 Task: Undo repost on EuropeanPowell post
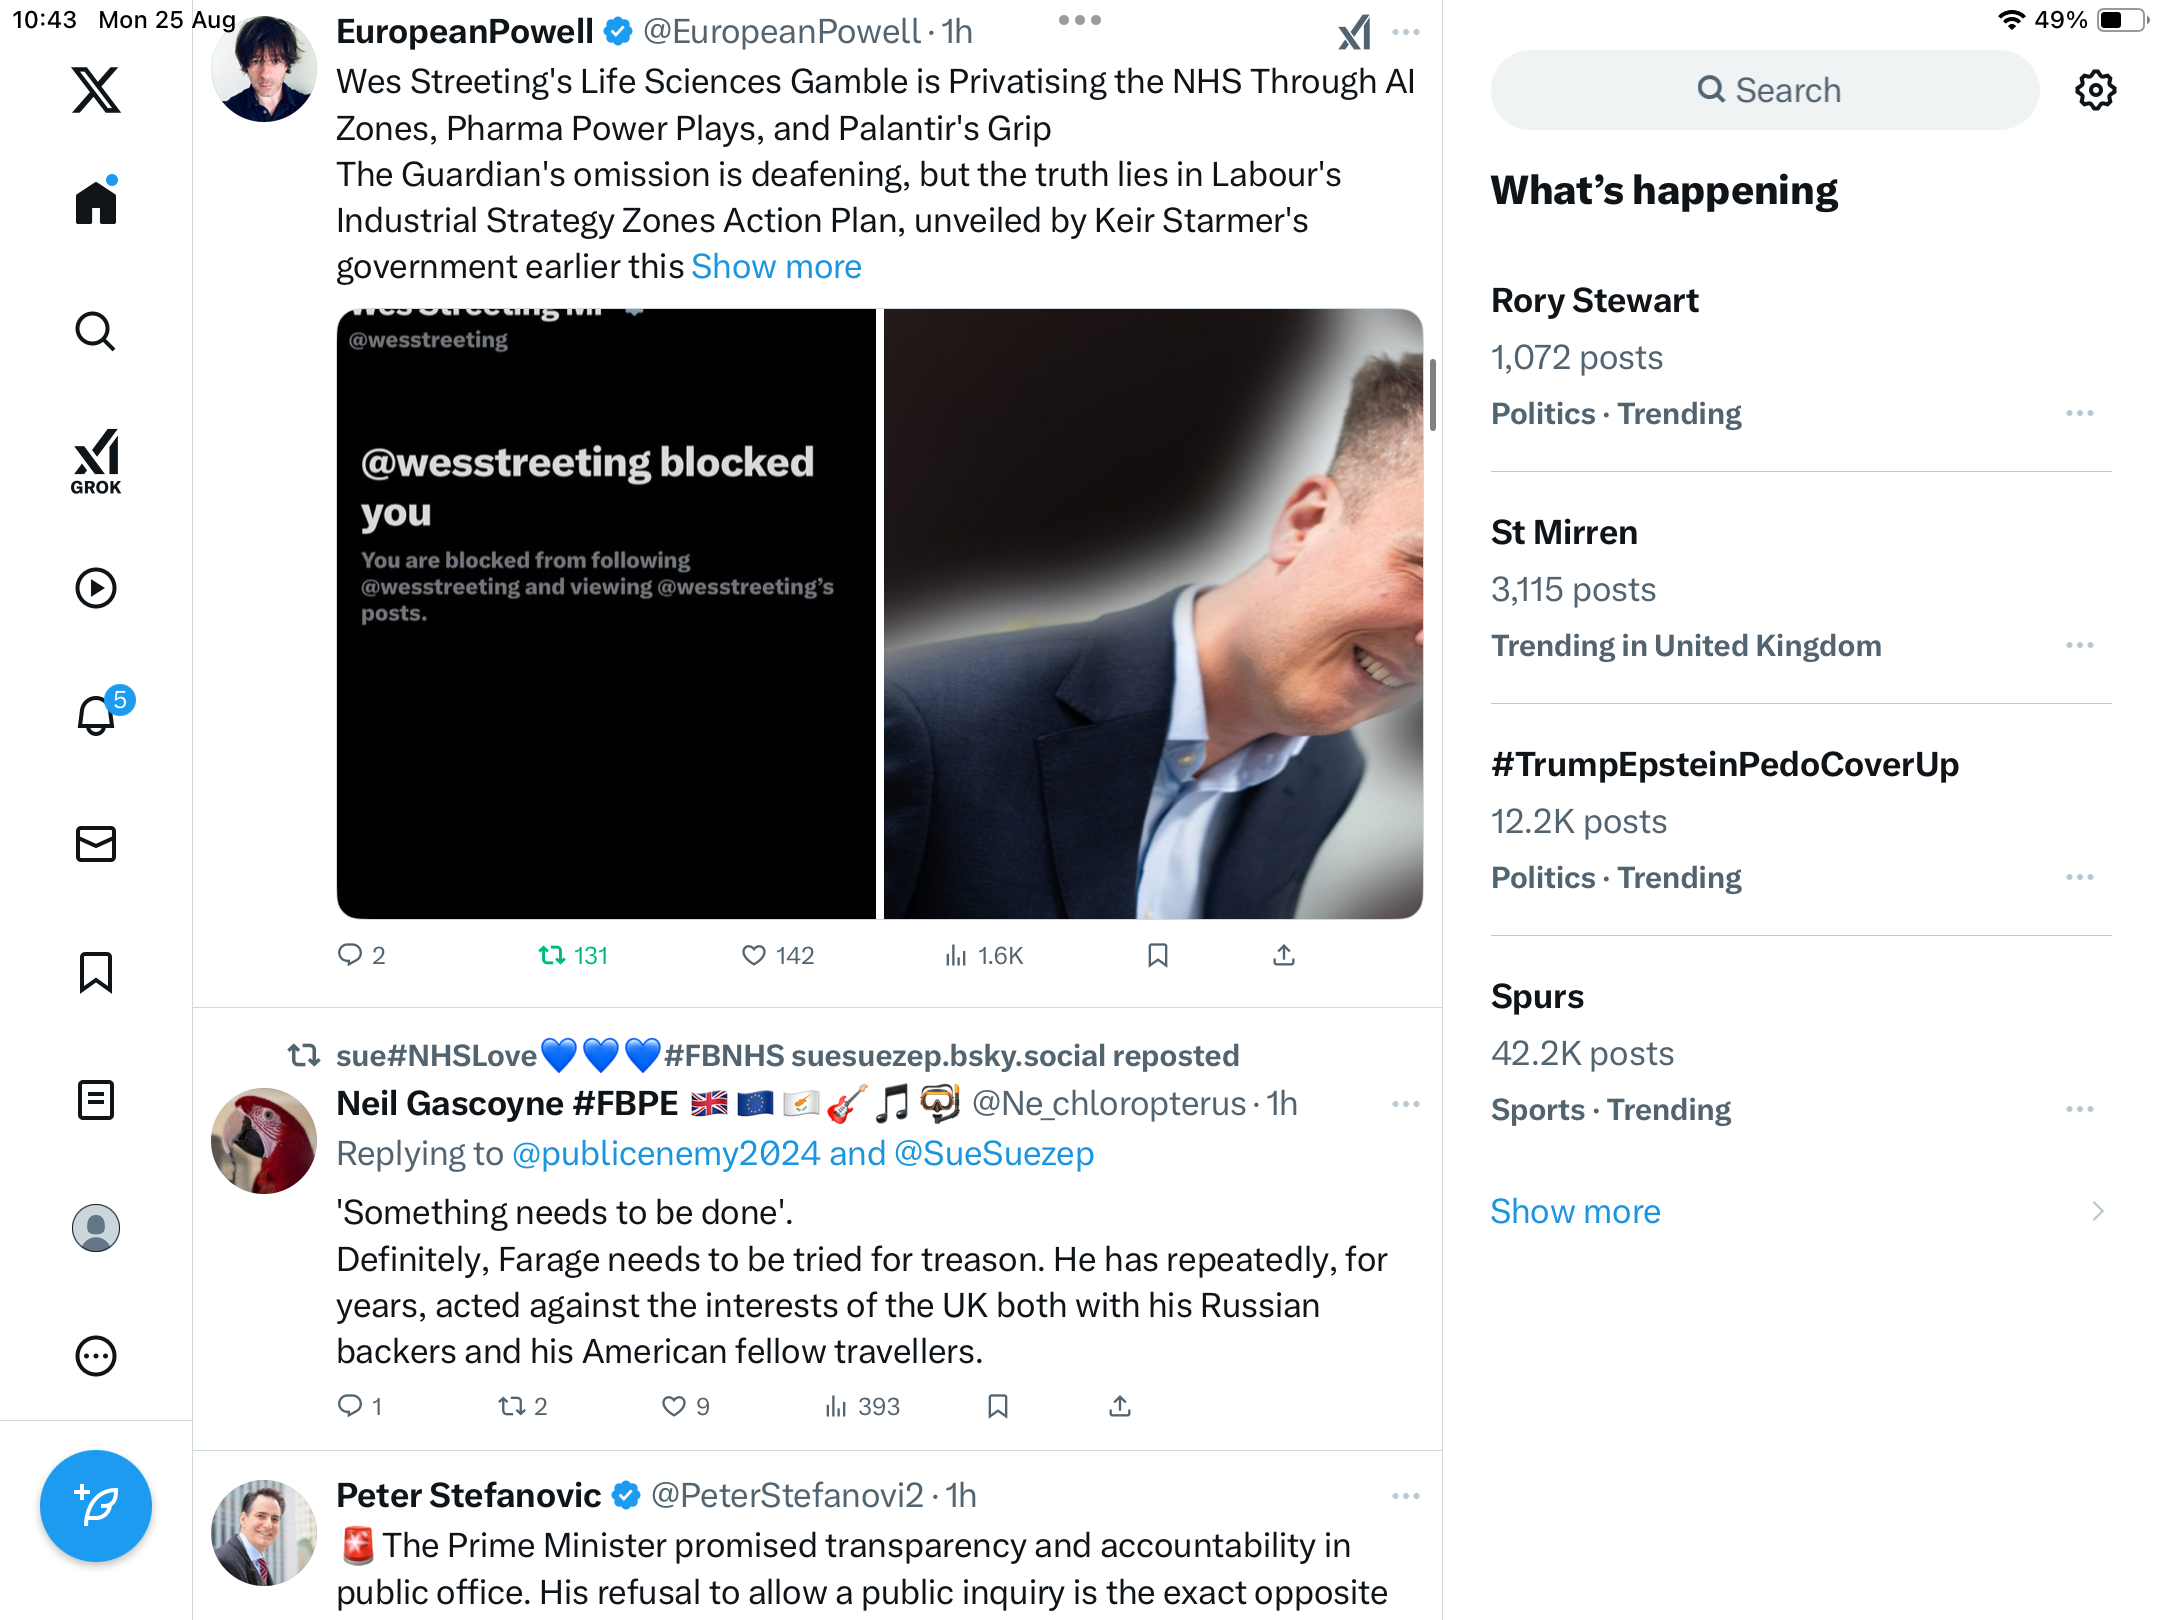pos(552,956)
